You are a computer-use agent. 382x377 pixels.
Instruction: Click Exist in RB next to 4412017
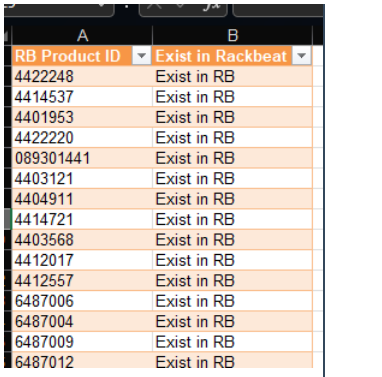[x=232, y=260]
